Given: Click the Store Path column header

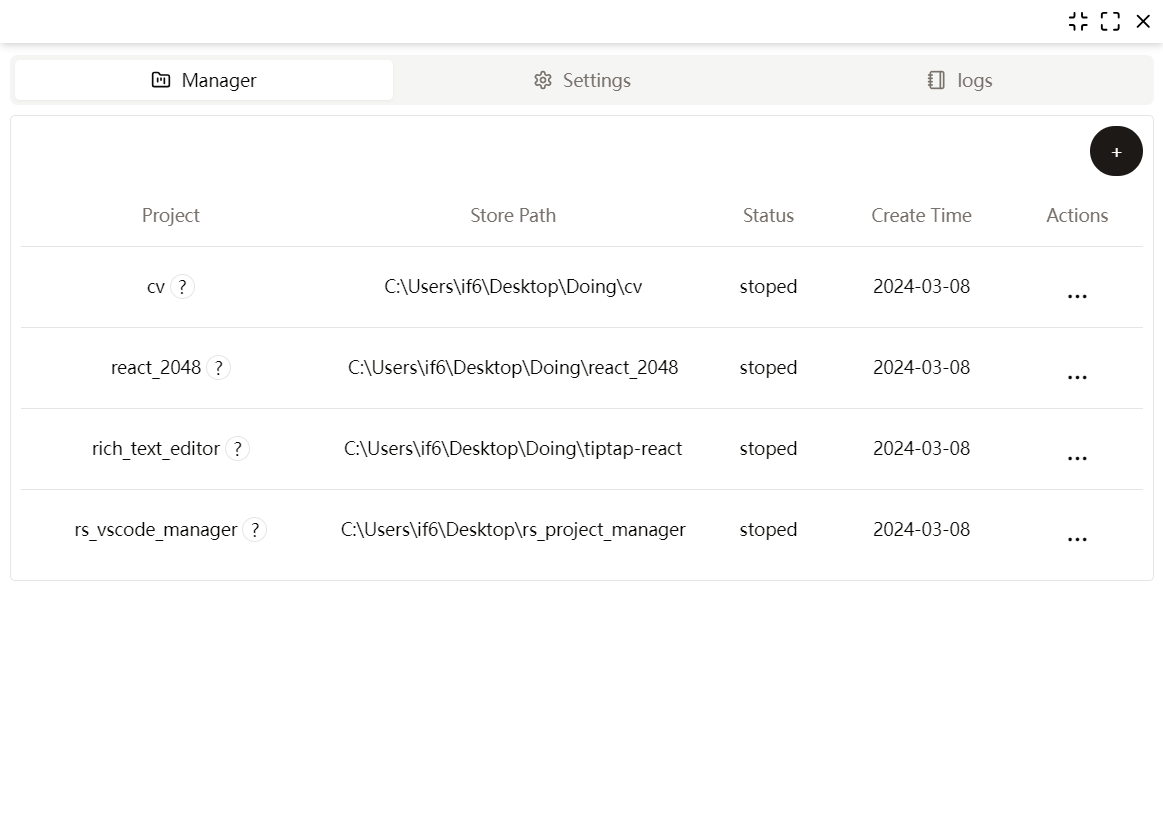Looking at the screenshot, I should [513, 215].
